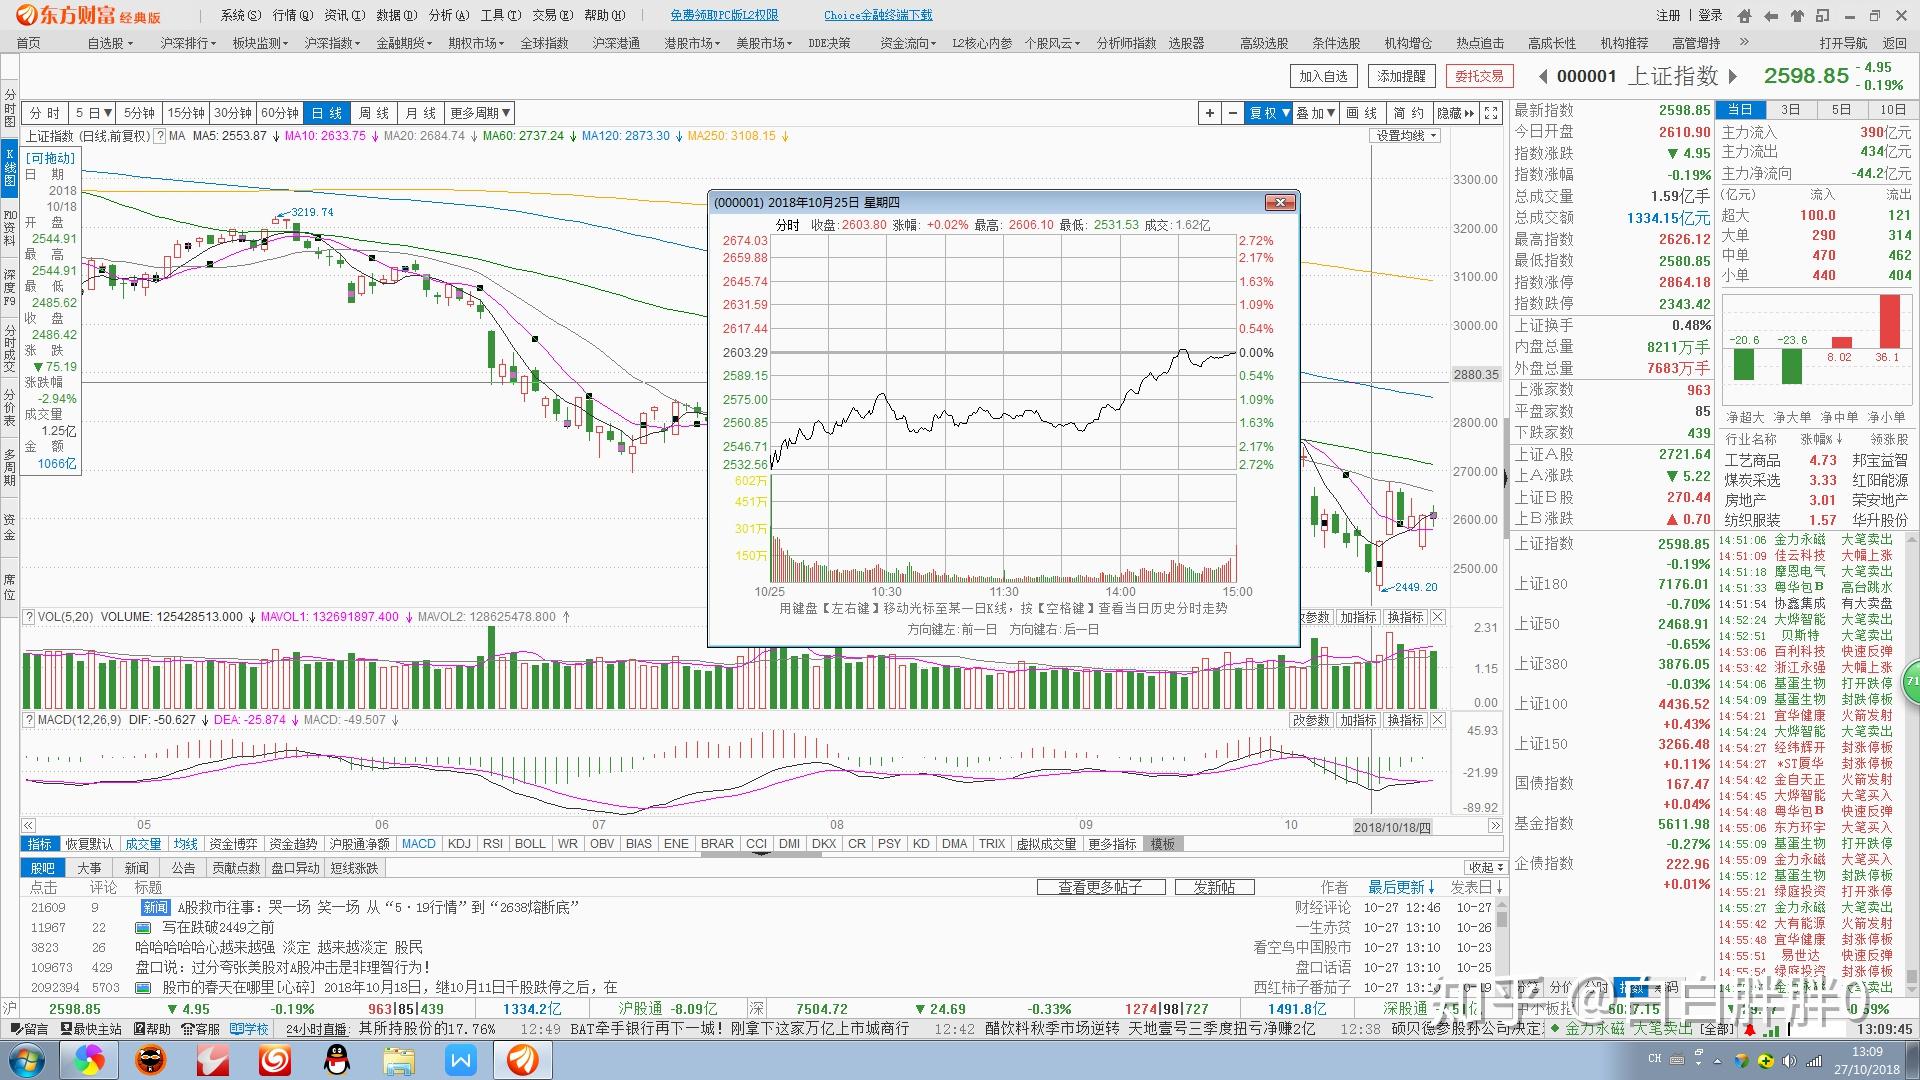
Task: Switch to 新闻 bottom tab
Action: (136, 867)
